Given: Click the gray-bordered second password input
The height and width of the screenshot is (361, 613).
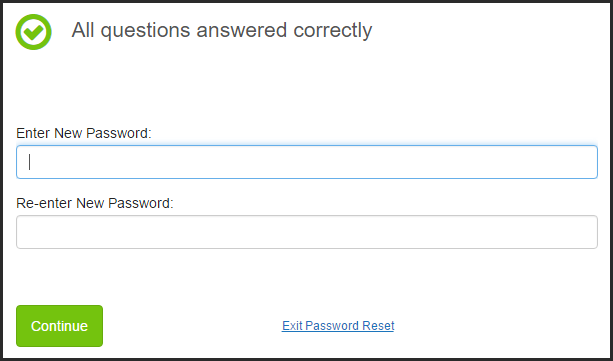Looking at the screenshot, I should (x=306, y=232).
